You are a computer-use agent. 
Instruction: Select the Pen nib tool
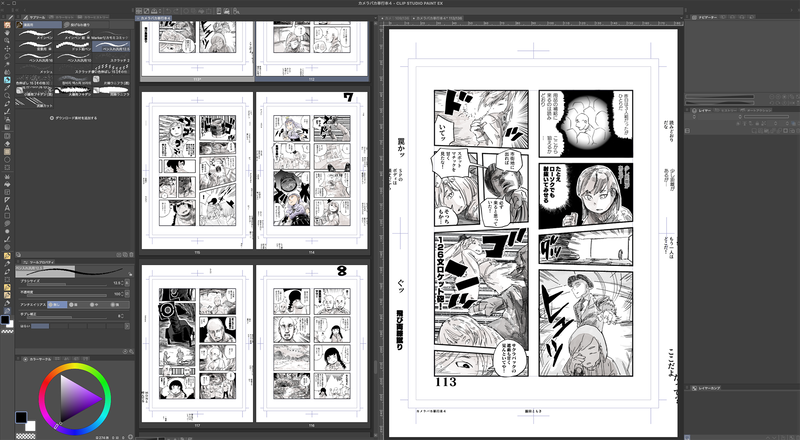click(x=7, y=104)
